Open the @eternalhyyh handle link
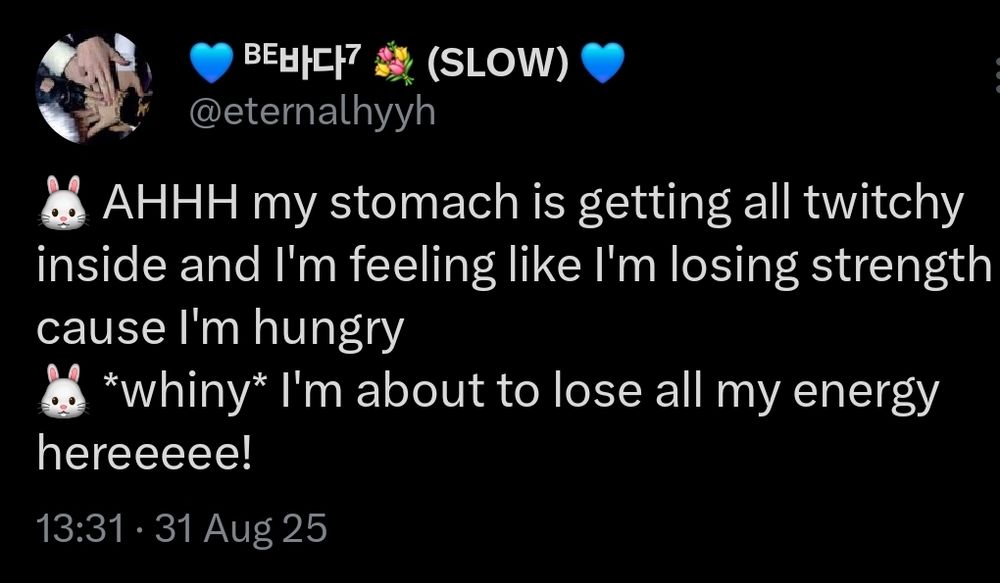The image size is (1000, 583). coord(312,113)
